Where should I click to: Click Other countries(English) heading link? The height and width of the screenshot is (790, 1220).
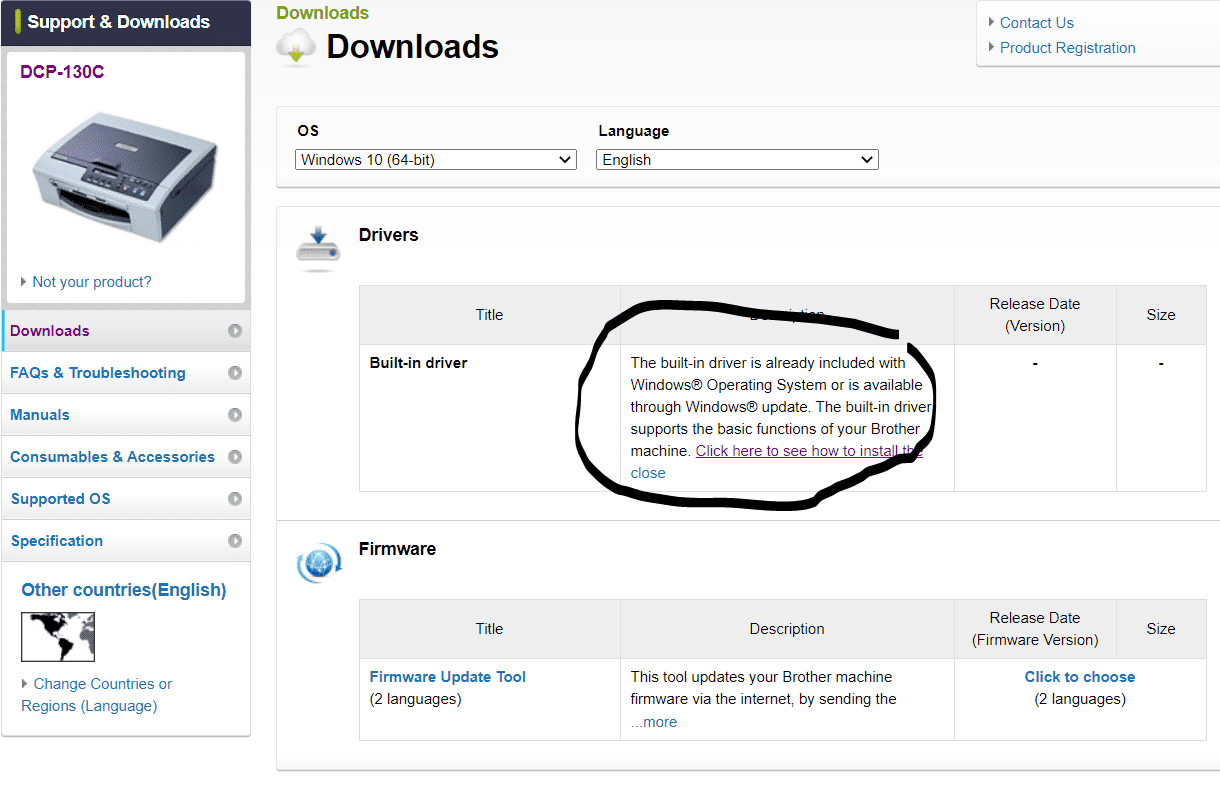(x=124, y=590)
